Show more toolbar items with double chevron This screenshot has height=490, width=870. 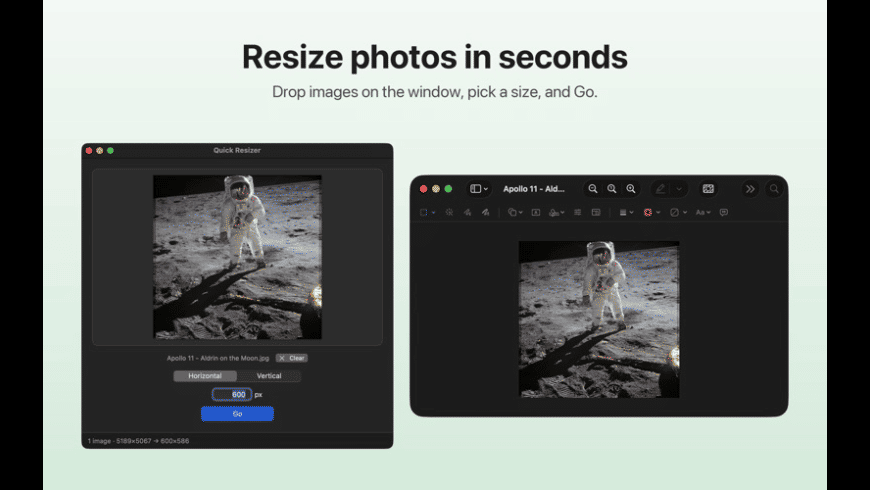(x=750, y=189)
